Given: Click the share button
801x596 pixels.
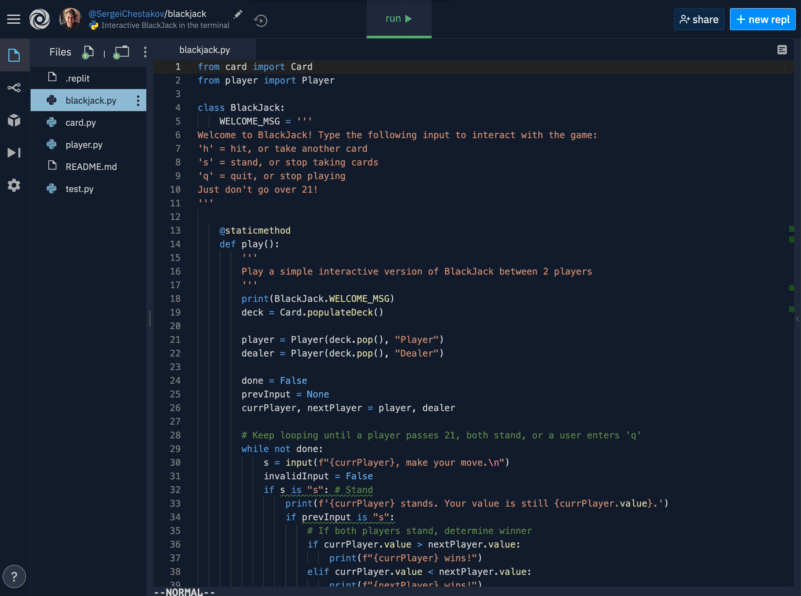Looking at the screenshot, I should click(x=698, y=19).
